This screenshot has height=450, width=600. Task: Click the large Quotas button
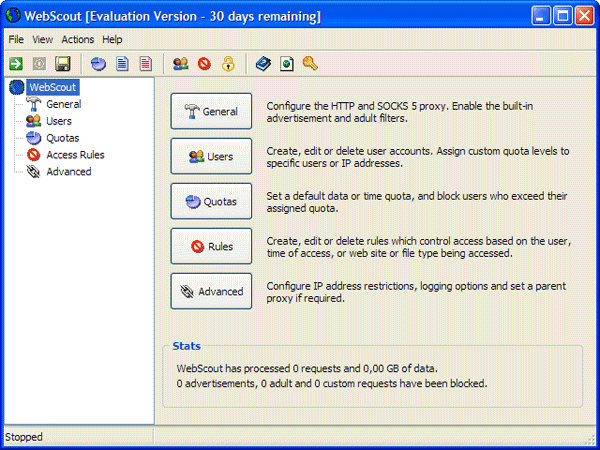tap(211, 201)
